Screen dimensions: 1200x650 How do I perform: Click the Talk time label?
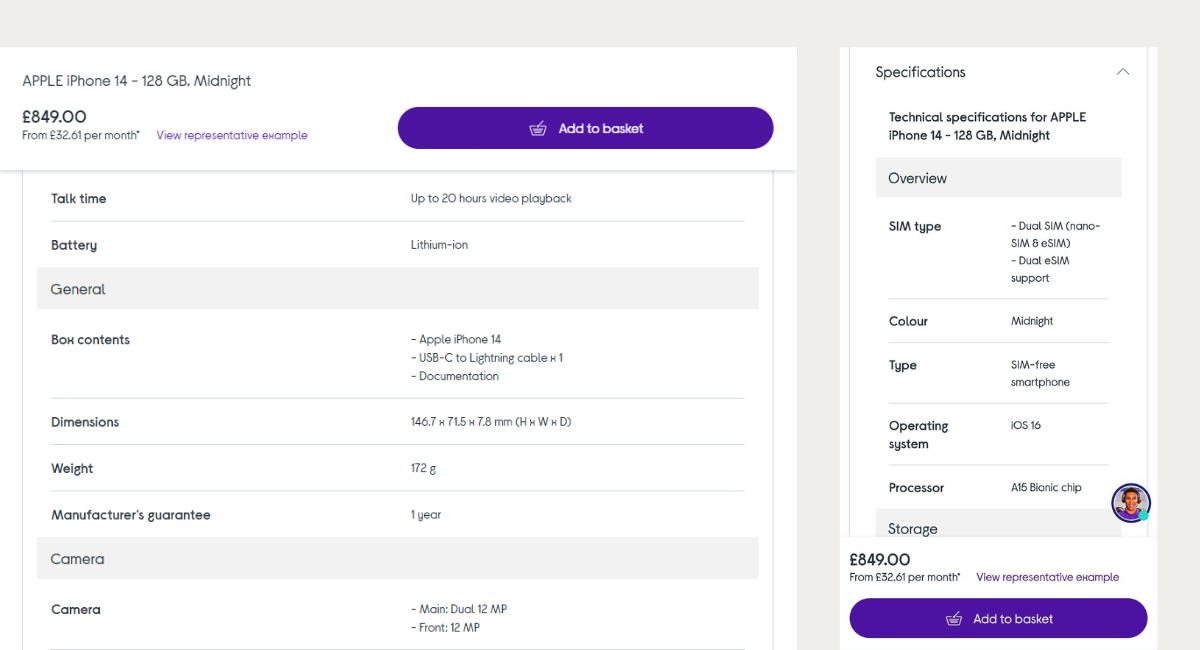point(79,198)
